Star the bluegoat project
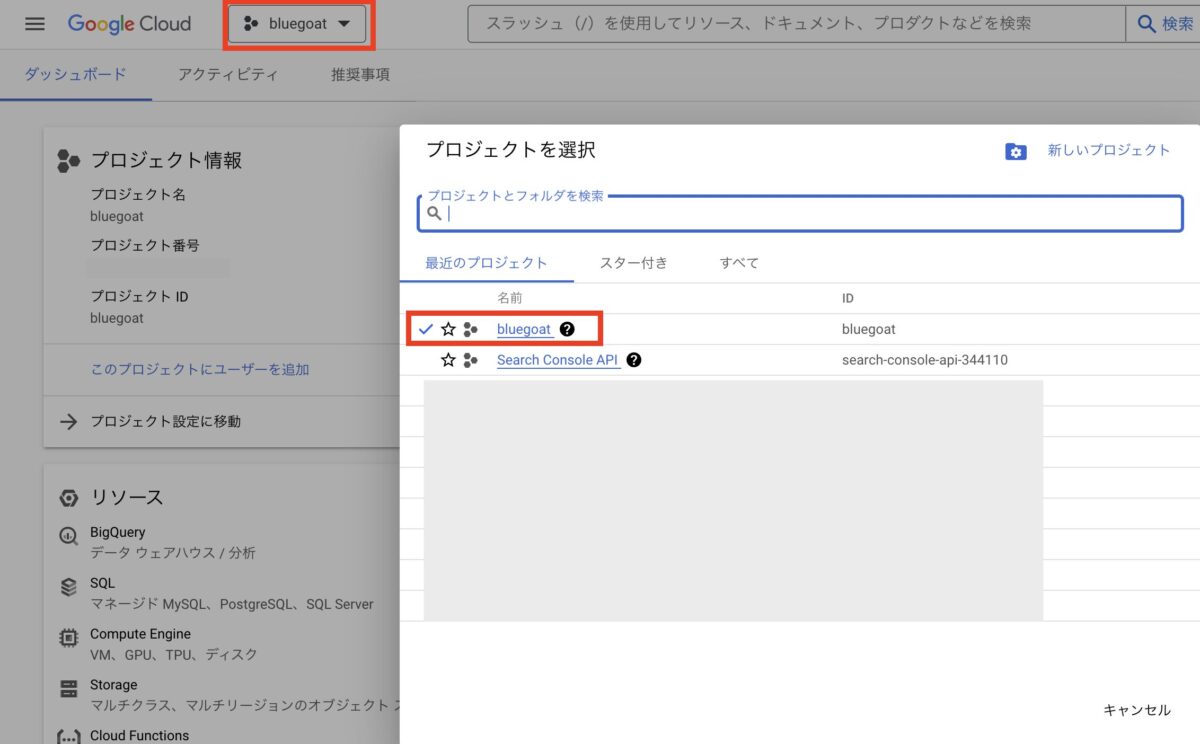The image size is (1200, 744). [x=448, y=329]
